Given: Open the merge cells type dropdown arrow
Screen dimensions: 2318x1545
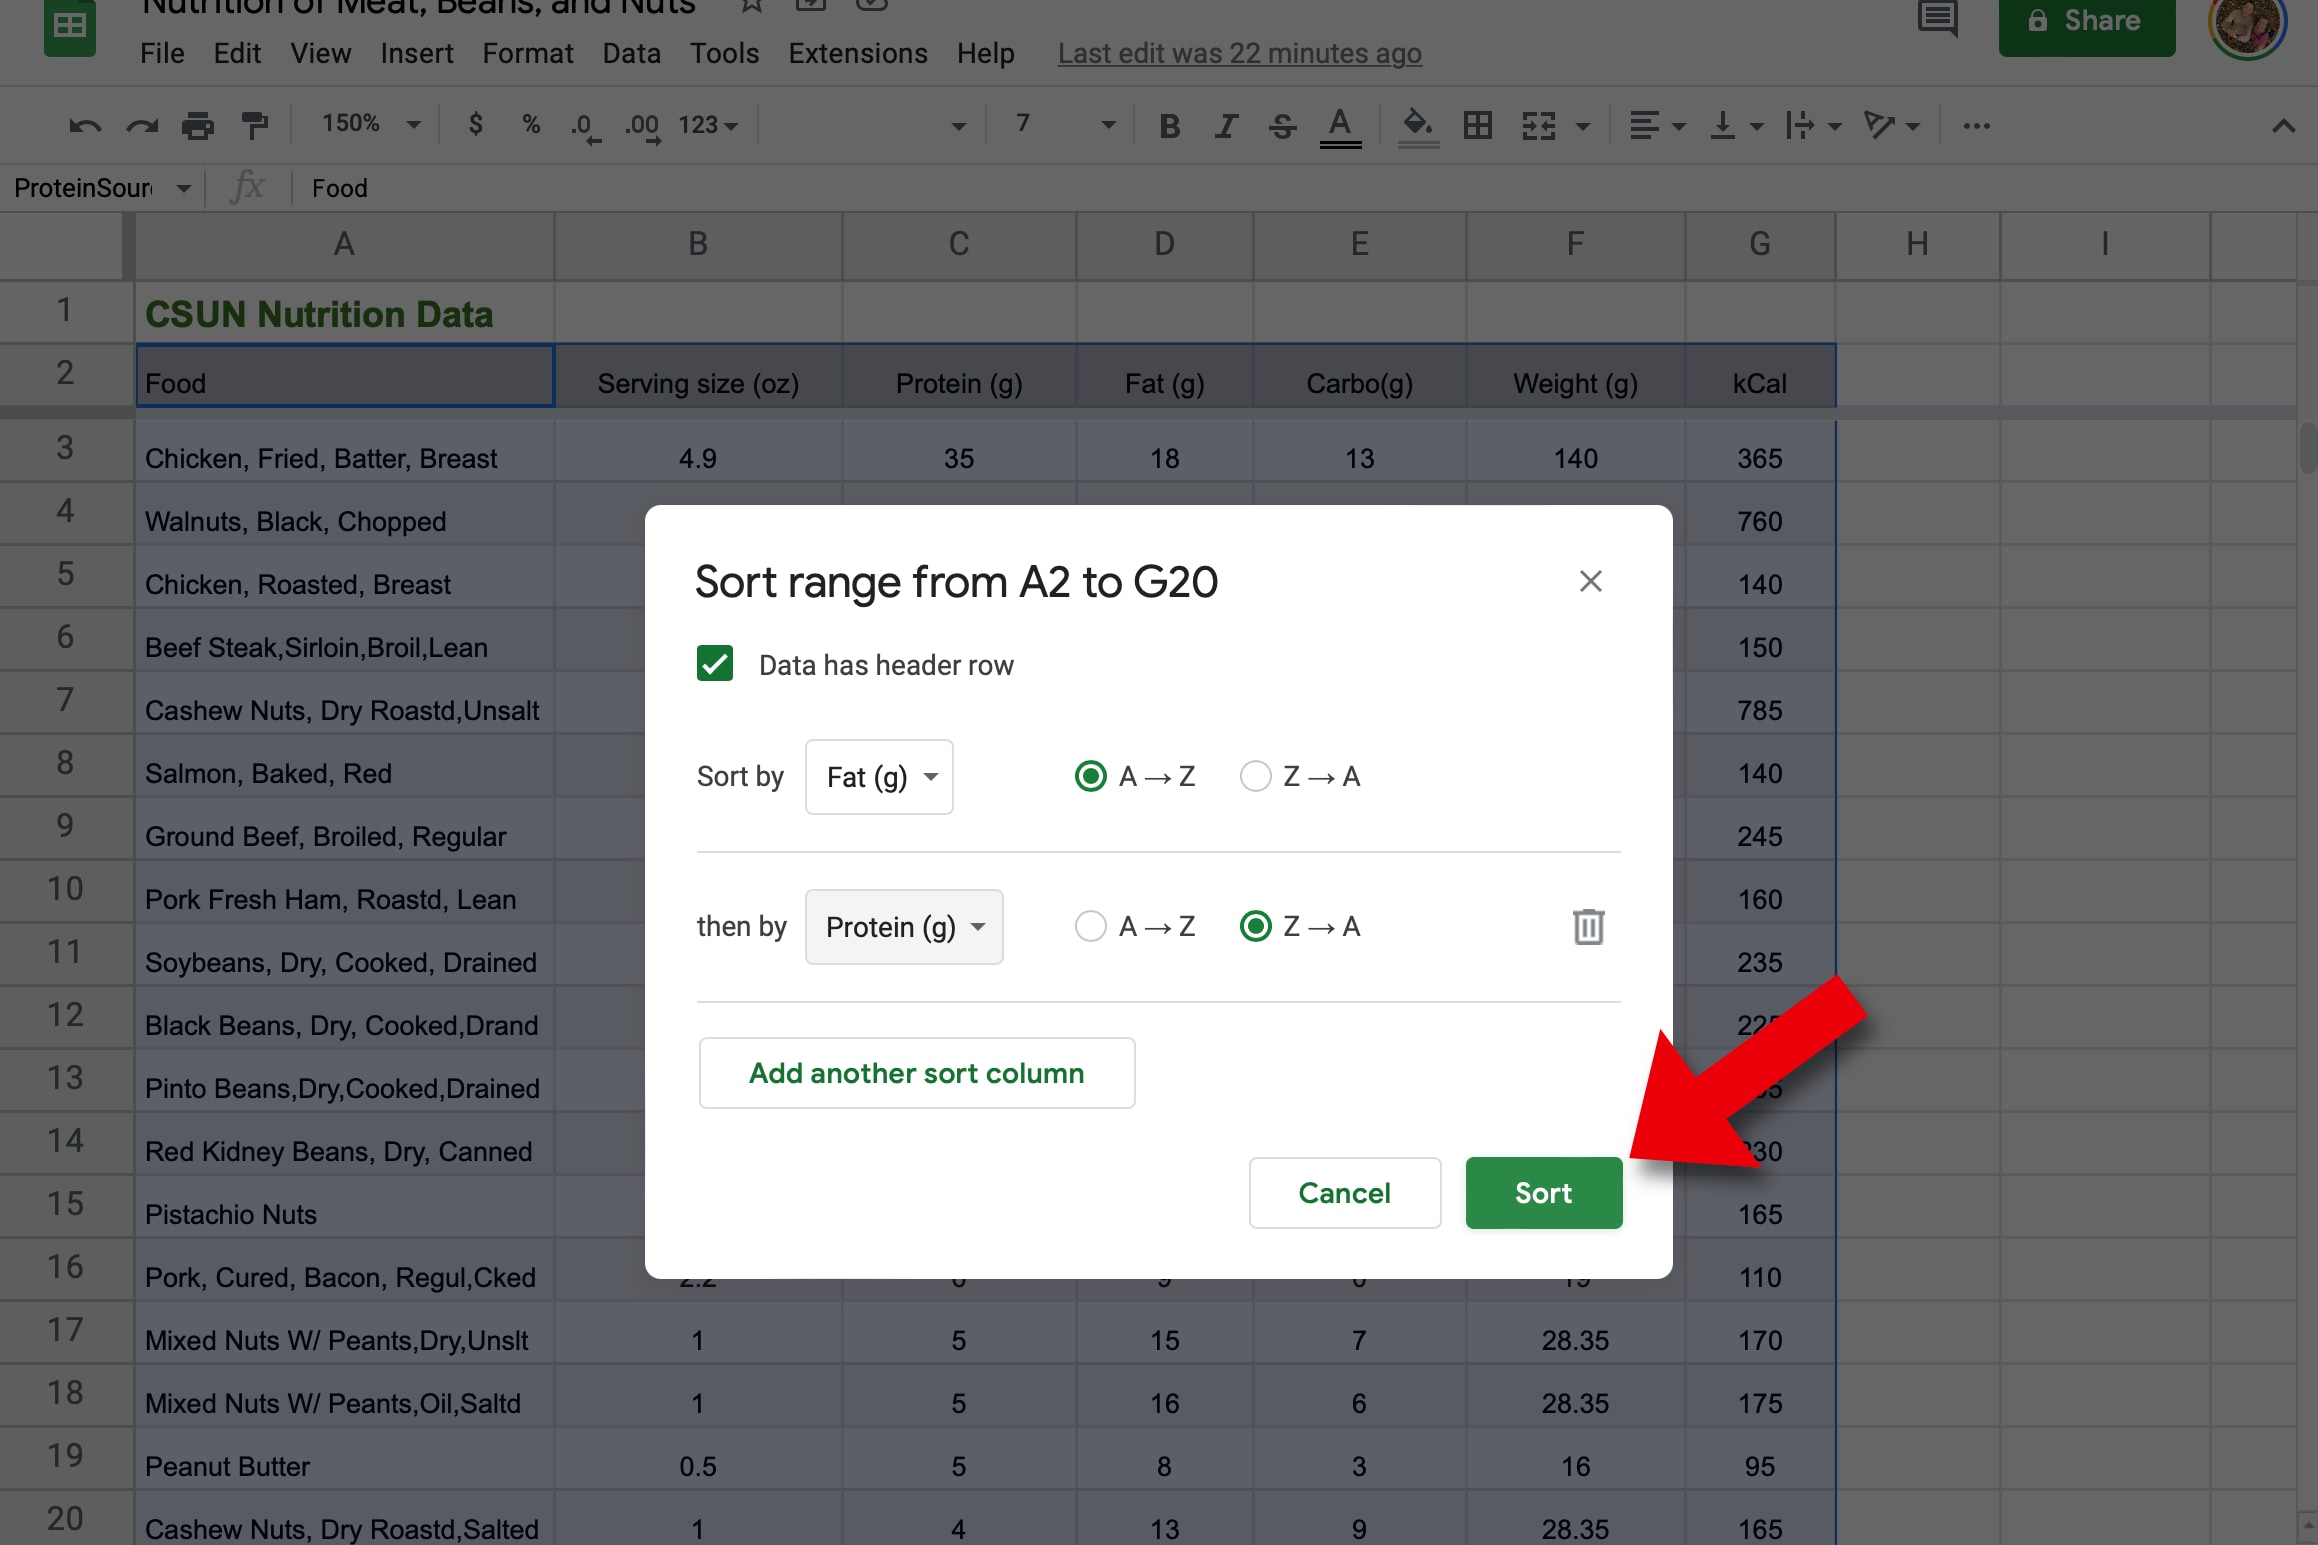Looking at the screenshot, I should pyautogui.click(x=1582, y=126).
